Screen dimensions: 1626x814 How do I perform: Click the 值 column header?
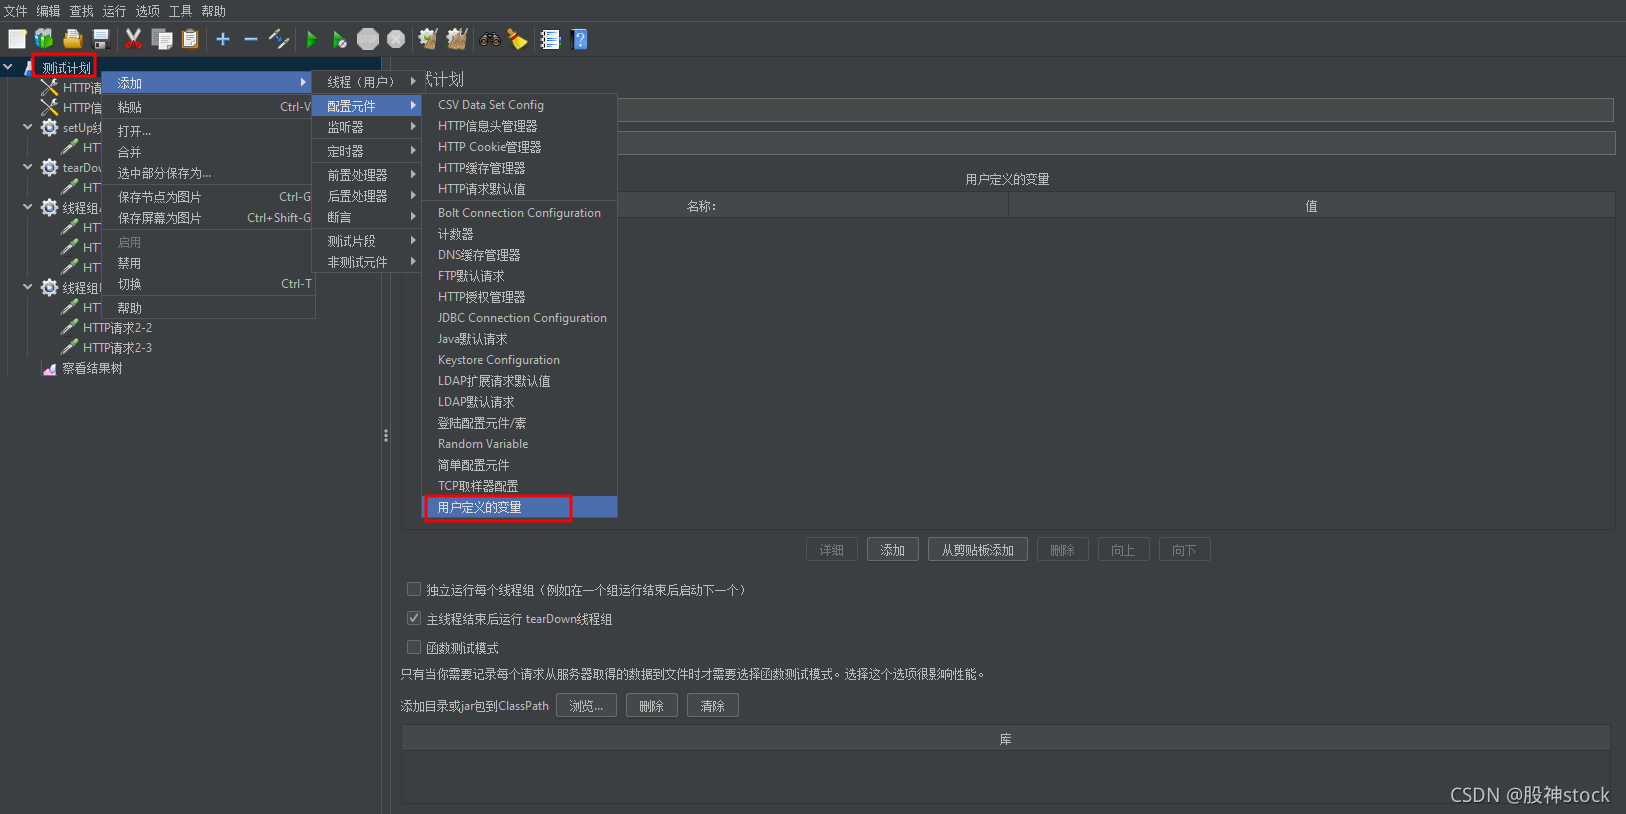[1312, 206]
